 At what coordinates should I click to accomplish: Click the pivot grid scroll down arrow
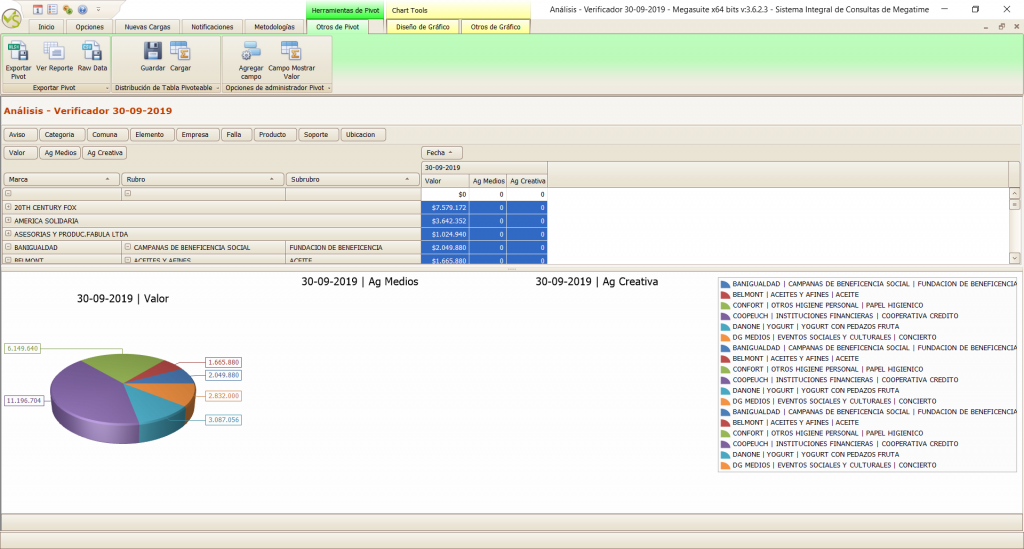click(1014, 259)
